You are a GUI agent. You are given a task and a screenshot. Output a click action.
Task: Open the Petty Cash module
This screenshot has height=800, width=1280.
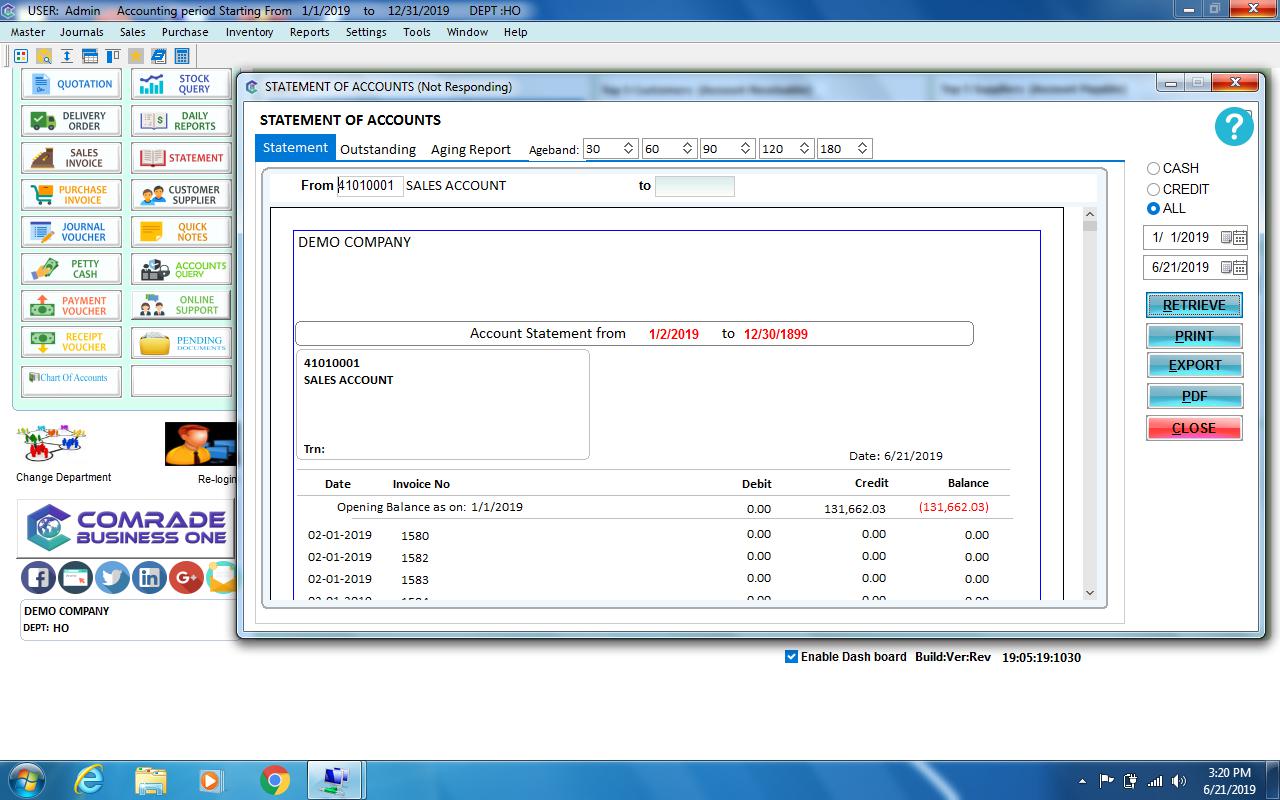tap(71, 268)
